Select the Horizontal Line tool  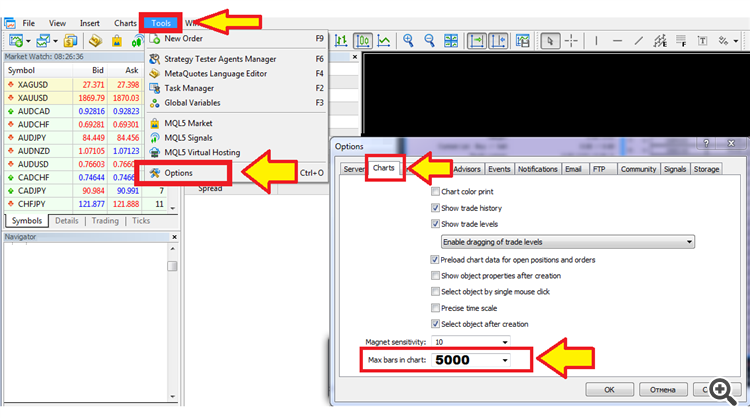618,41
